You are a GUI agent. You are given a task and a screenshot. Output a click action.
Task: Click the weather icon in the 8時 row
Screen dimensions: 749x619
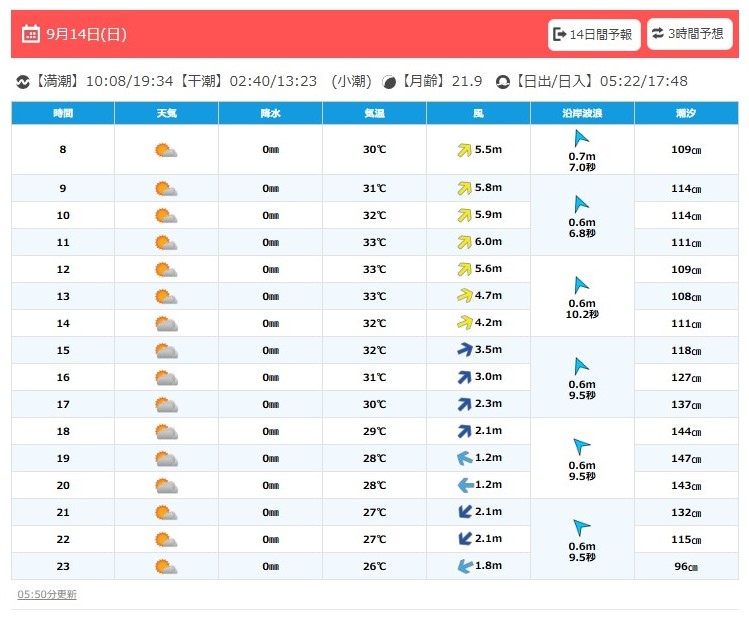(x=166, y=150)
